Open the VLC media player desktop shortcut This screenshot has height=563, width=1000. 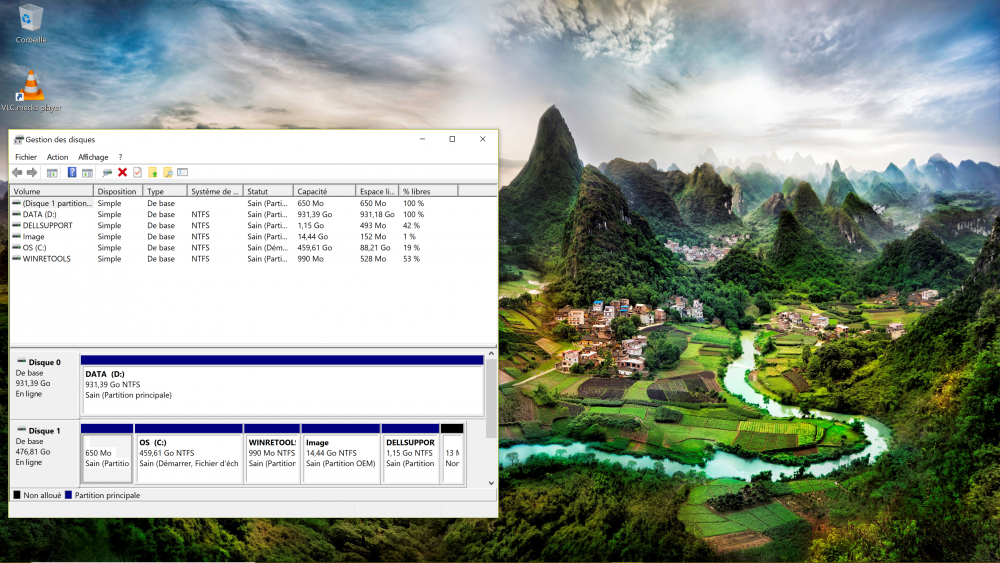[x=32, y=88]
